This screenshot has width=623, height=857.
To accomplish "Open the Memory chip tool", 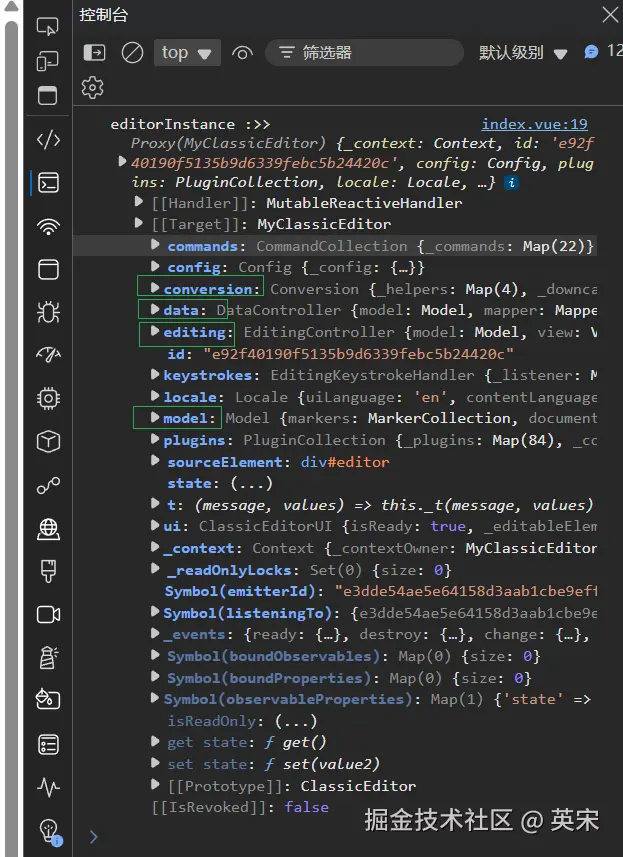I will tap(48, 398).
